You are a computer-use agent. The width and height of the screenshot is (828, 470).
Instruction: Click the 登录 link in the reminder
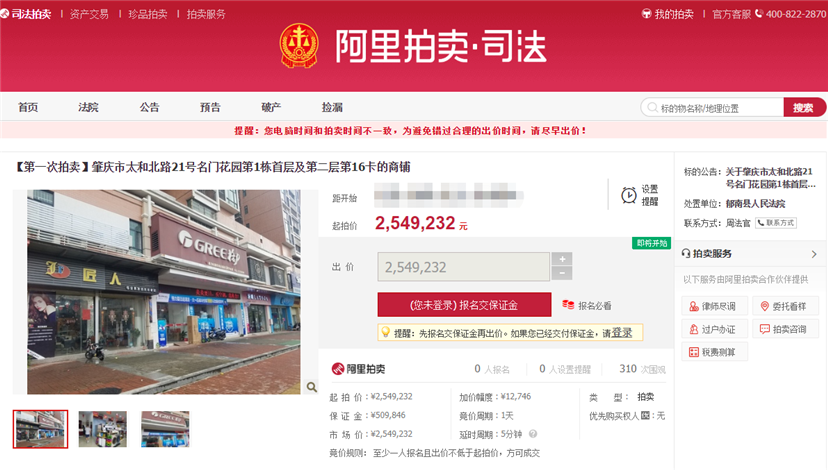pyautogui.click(x=622, y=333)
